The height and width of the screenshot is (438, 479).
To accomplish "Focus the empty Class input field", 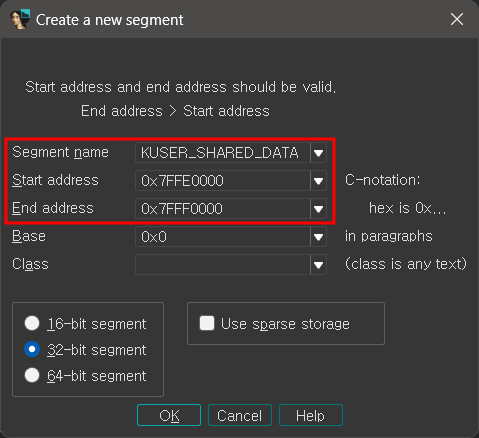I will (223, 265).
